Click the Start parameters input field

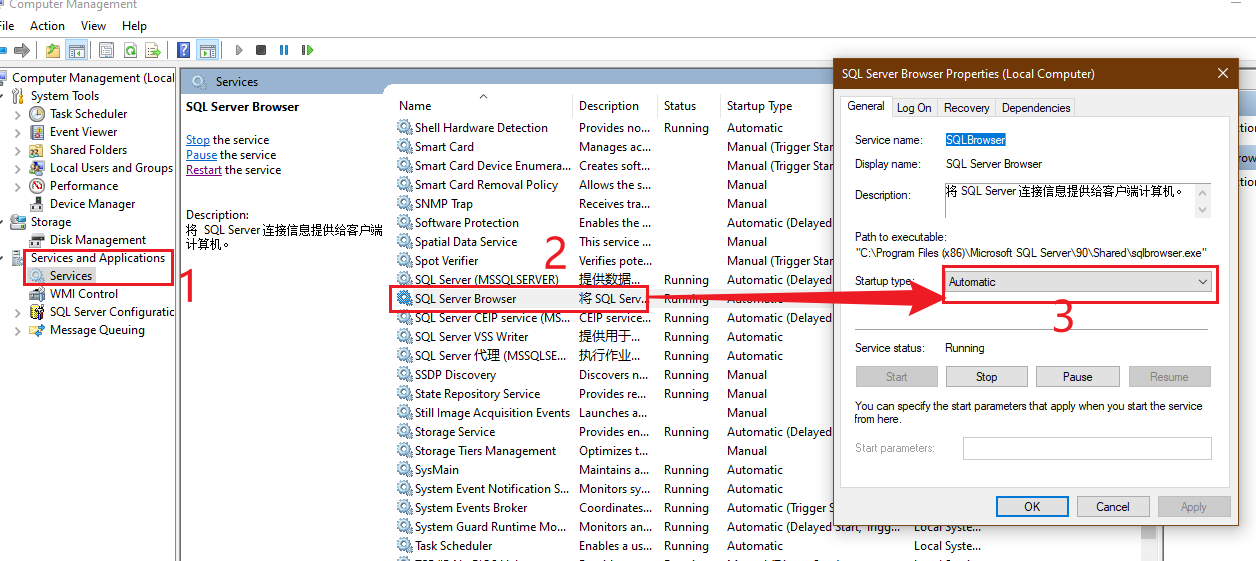pyautogui.click(x=1087, y=448)
